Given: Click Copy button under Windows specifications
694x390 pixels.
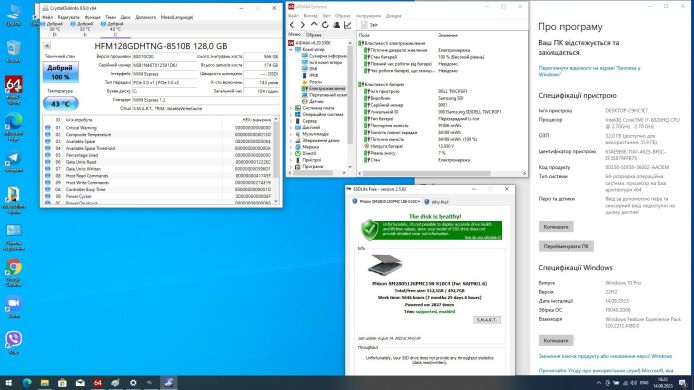Looking at the screenshot, I should (556, 340).
